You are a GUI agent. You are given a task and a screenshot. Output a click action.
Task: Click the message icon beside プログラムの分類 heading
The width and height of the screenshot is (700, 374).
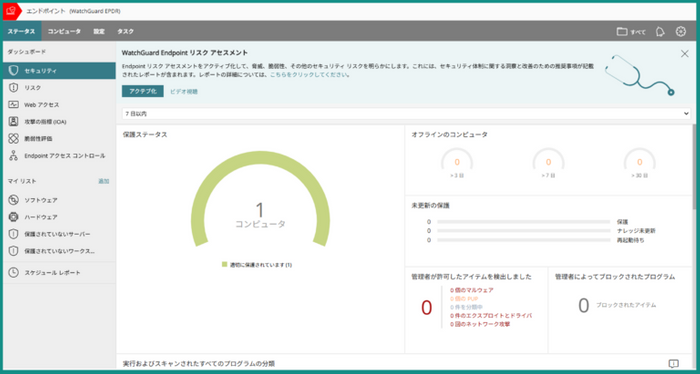[674, 363]
